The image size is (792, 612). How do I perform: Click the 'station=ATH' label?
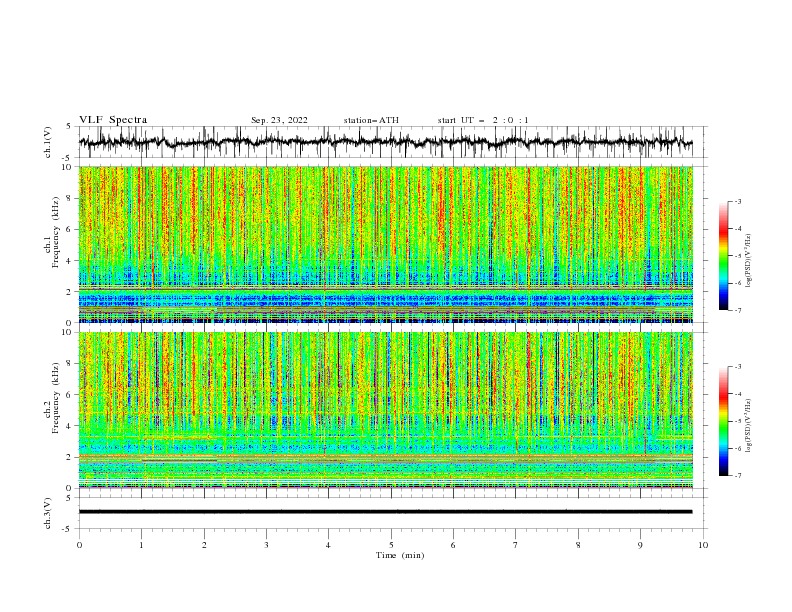click(x=371, y=120)
